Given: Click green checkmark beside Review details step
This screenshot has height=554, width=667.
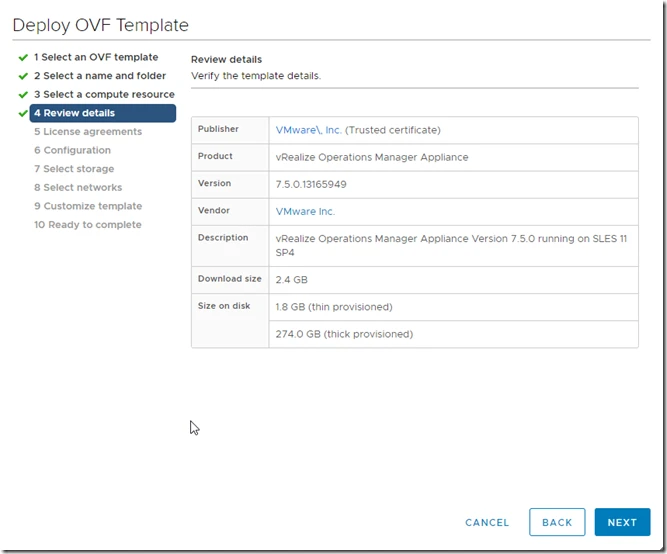Looking at the screenshot, I should pyautogui.click(x=23, y=114).
